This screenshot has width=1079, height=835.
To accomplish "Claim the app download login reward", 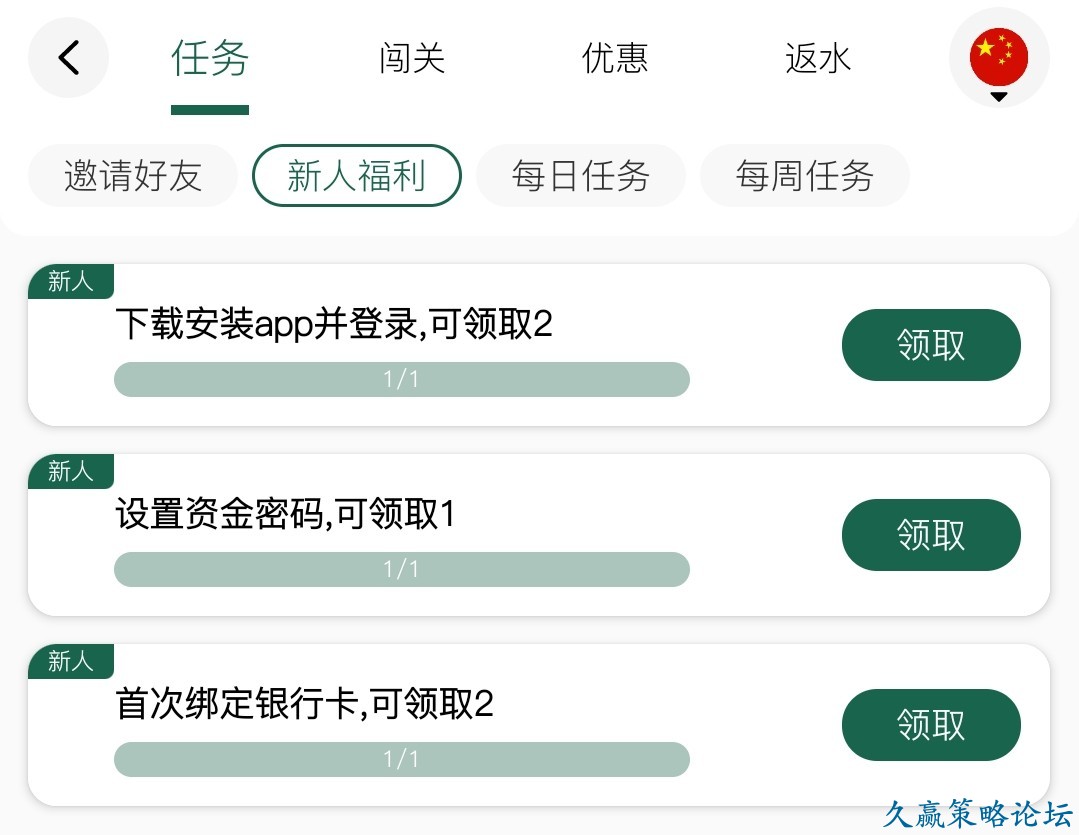I will [931, 345].
